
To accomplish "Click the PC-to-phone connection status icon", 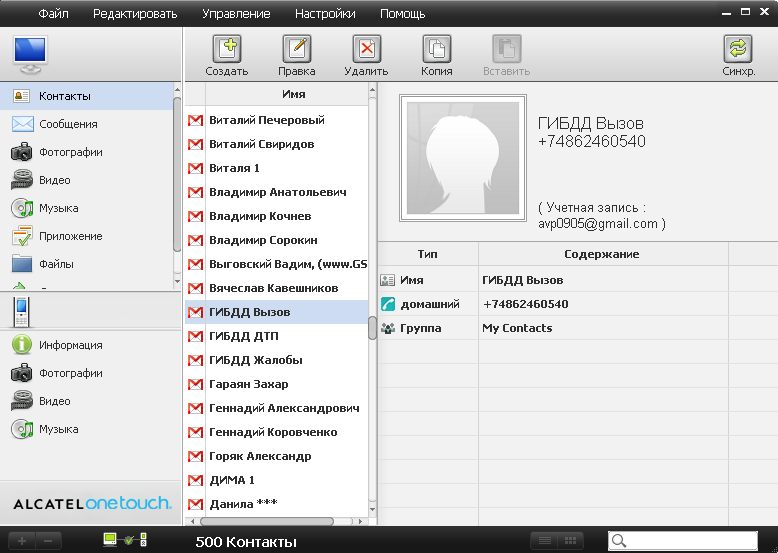I will (125, 539).
